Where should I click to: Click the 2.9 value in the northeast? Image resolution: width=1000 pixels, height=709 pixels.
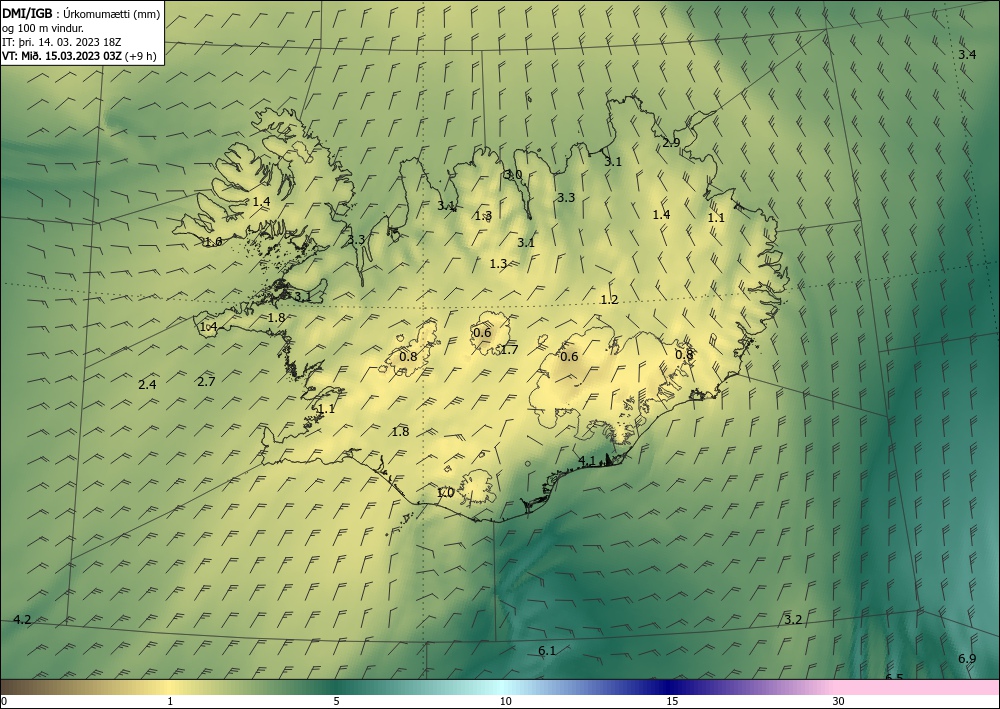click(x=671, y=143)
